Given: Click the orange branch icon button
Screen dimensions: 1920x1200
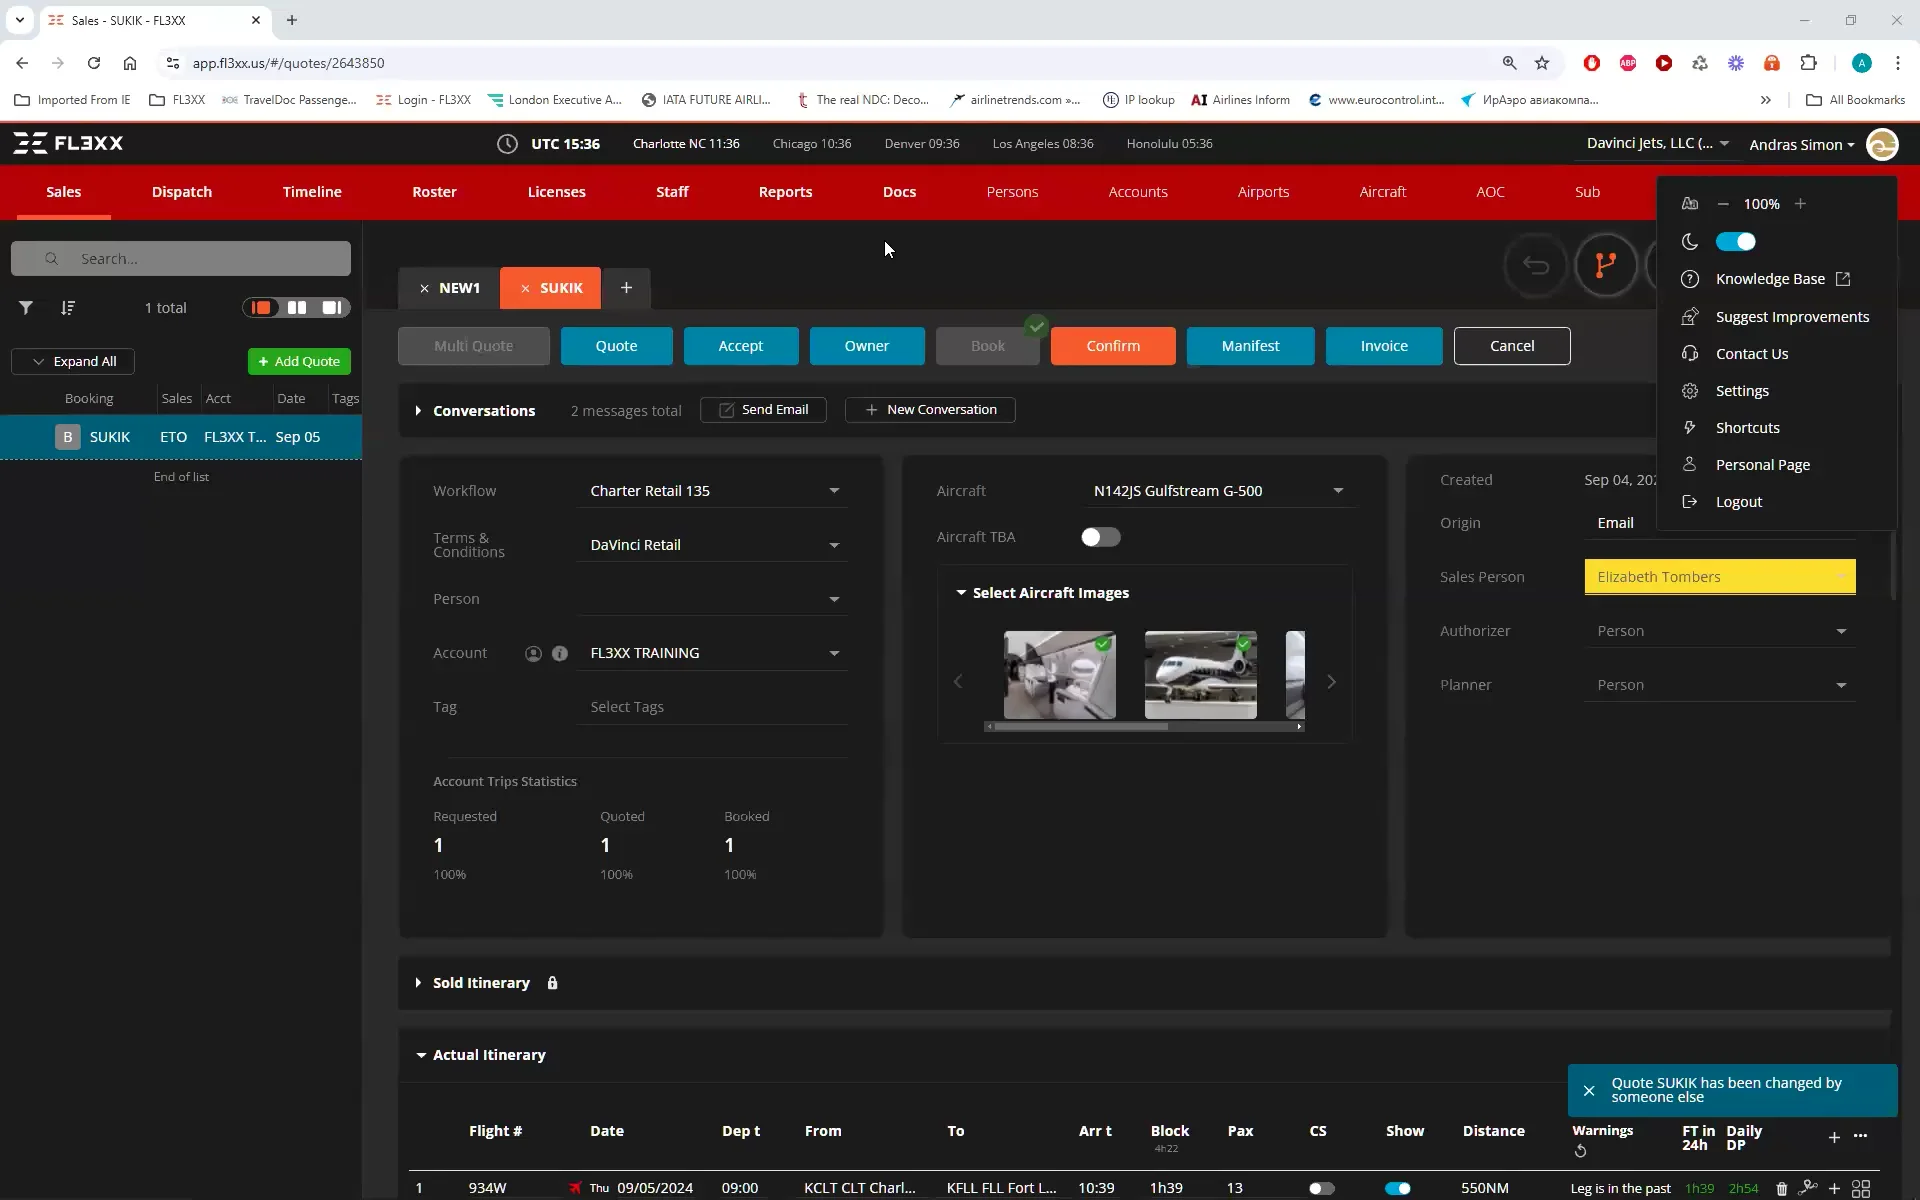Looking at the screenshot, I should coord(1605,265).
